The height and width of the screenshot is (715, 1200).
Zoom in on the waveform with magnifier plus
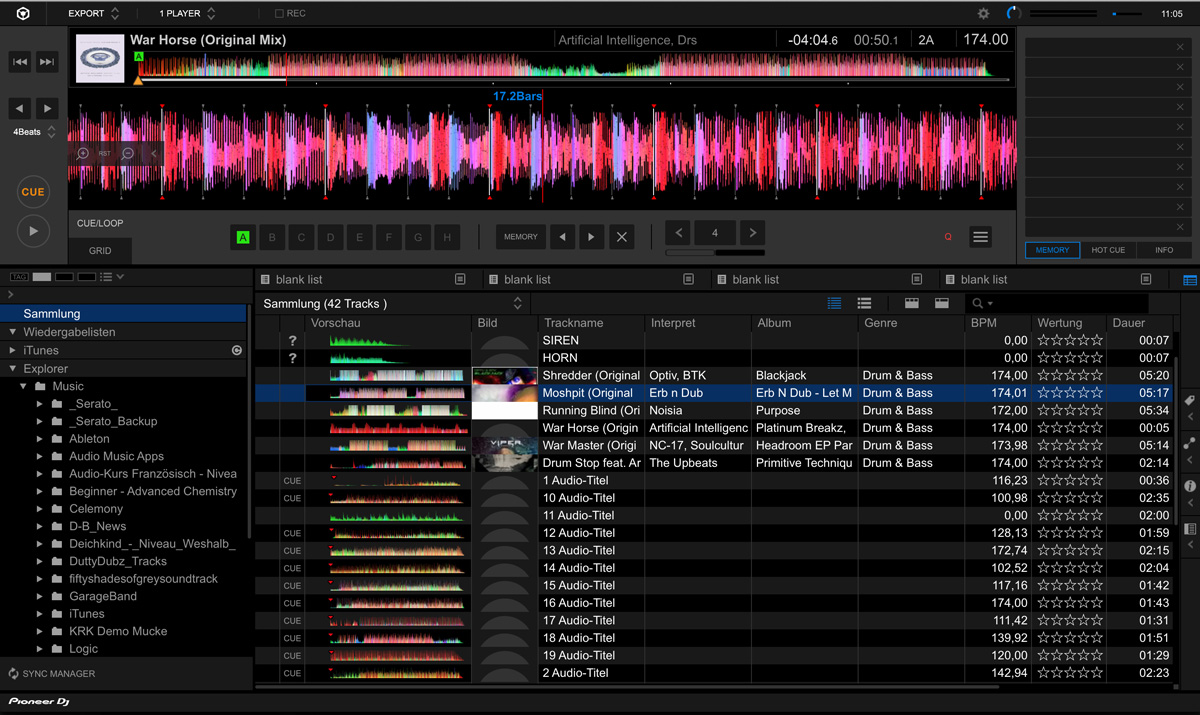(x=83, y=154)
